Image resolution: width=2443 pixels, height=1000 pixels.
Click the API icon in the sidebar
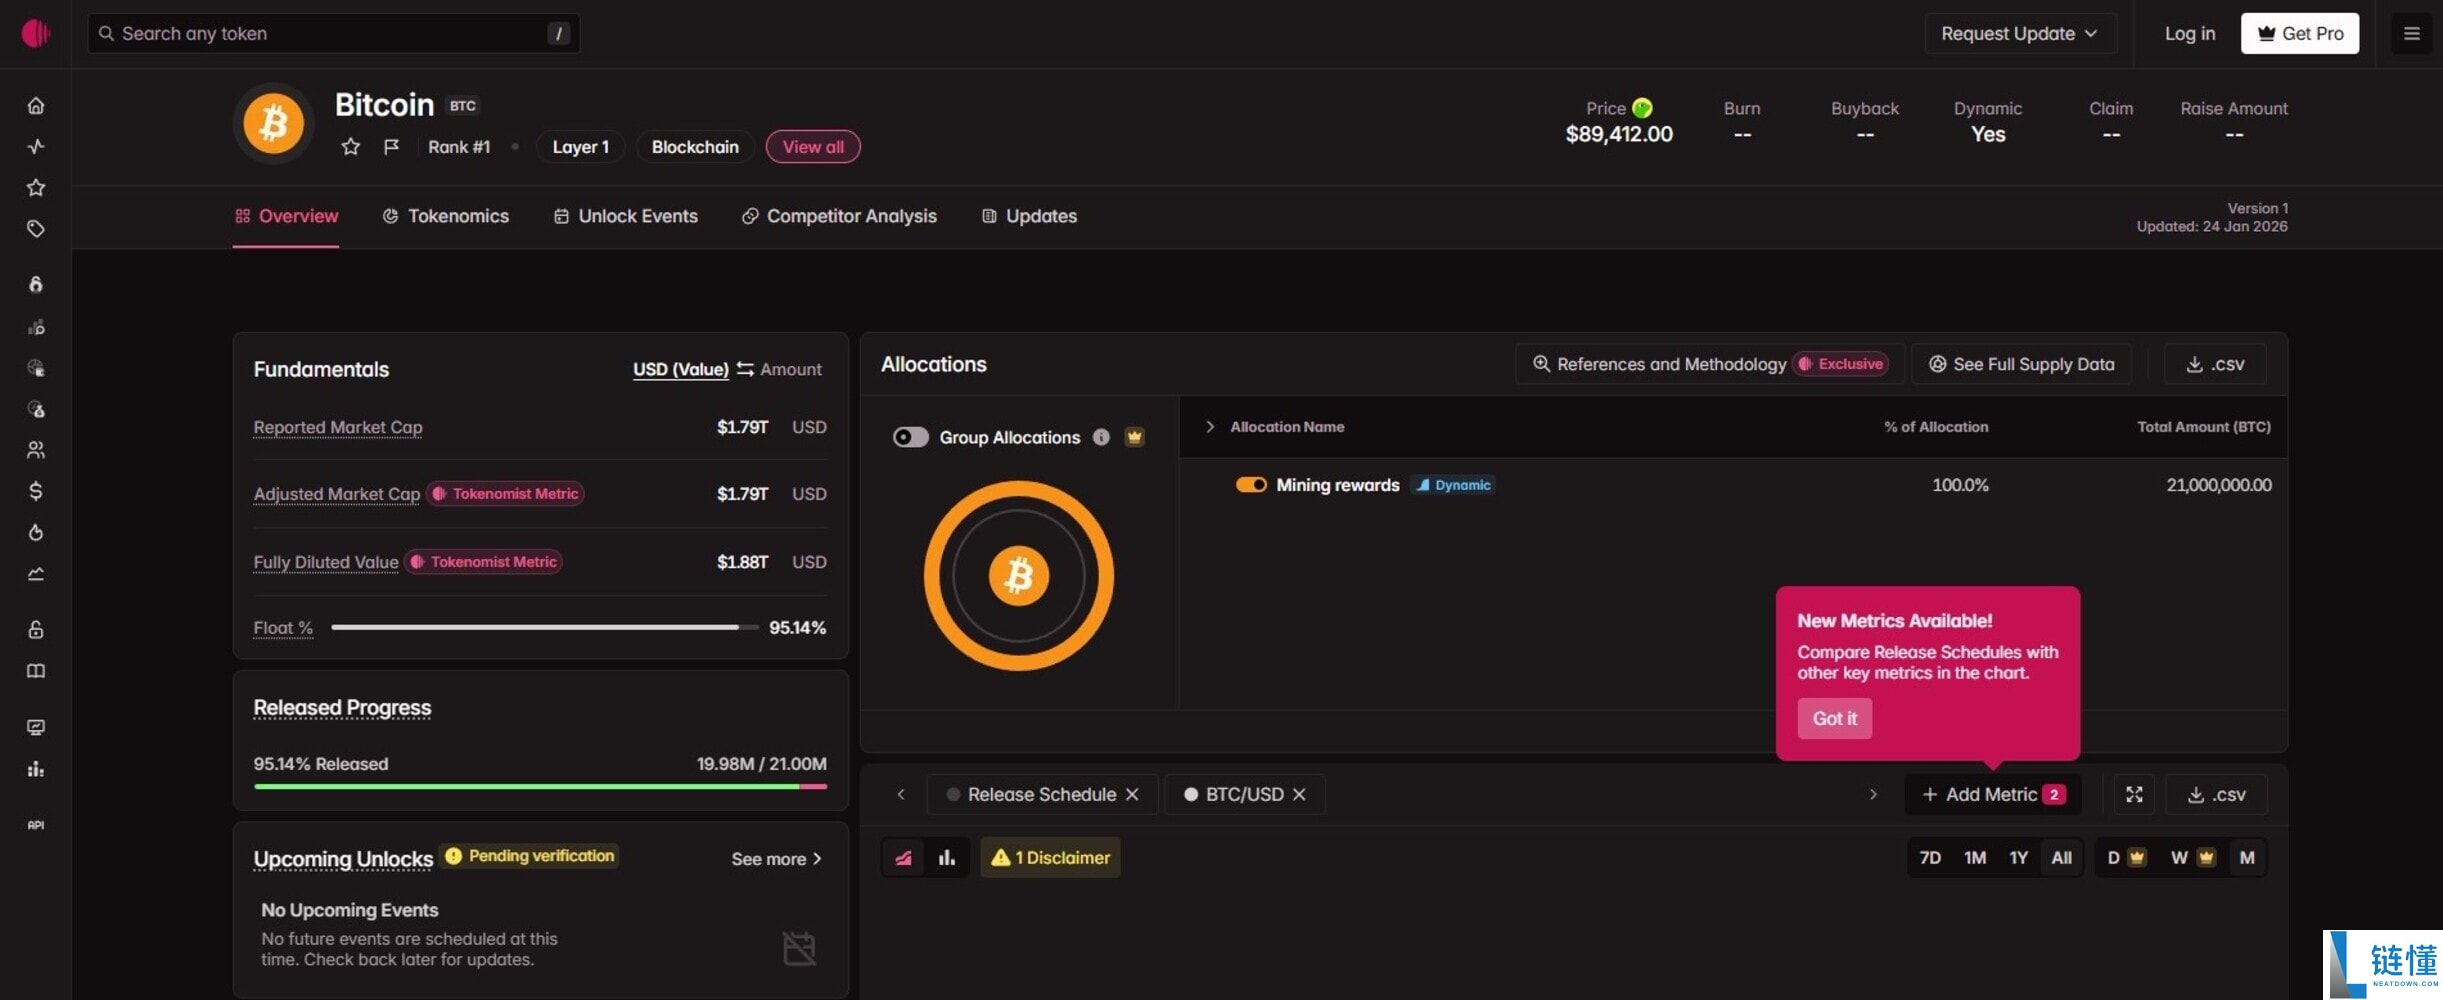[x=36, y=825]
